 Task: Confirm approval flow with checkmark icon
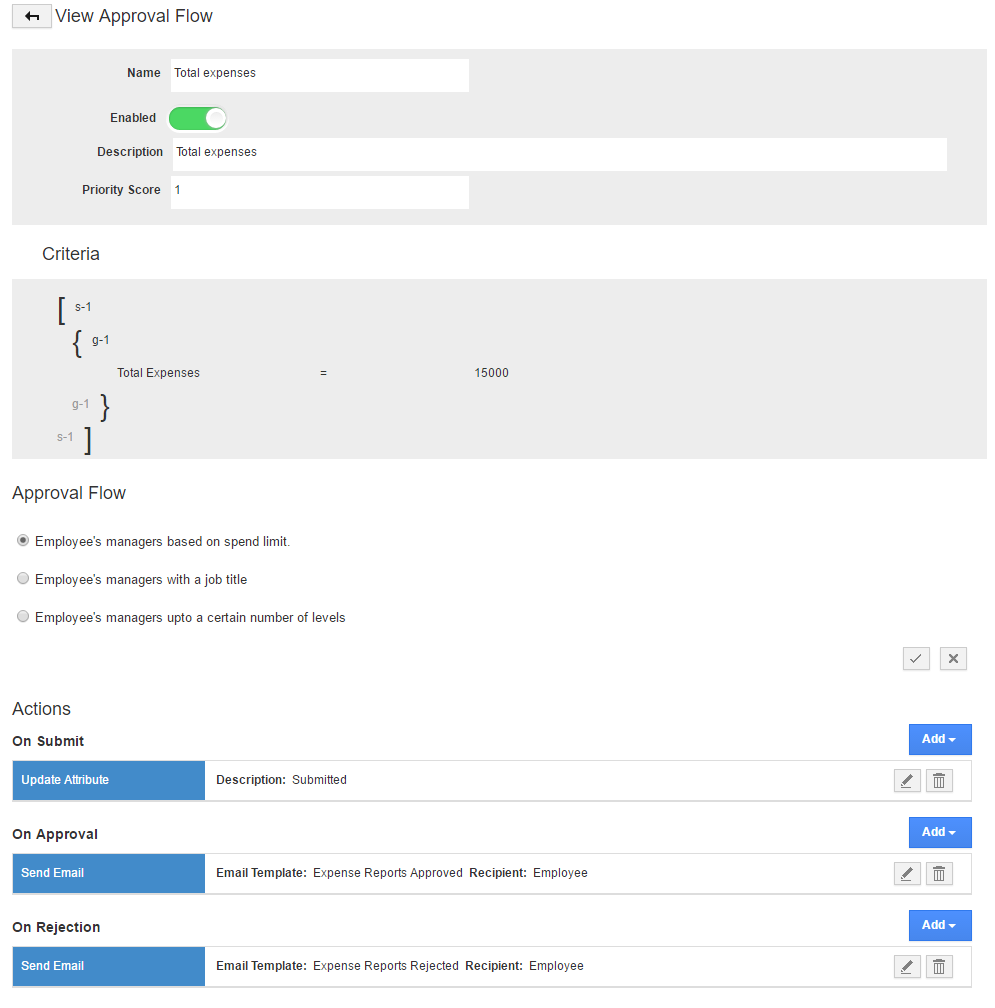pos(916,658)
